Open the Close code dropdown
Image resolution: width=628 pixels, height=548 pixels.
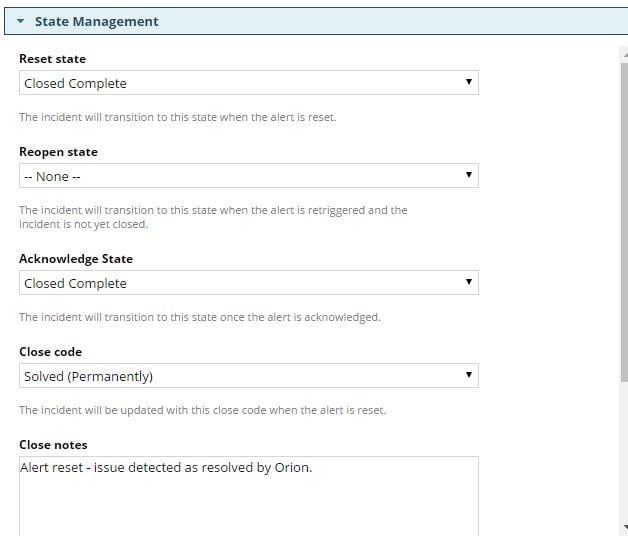point(240,376)
